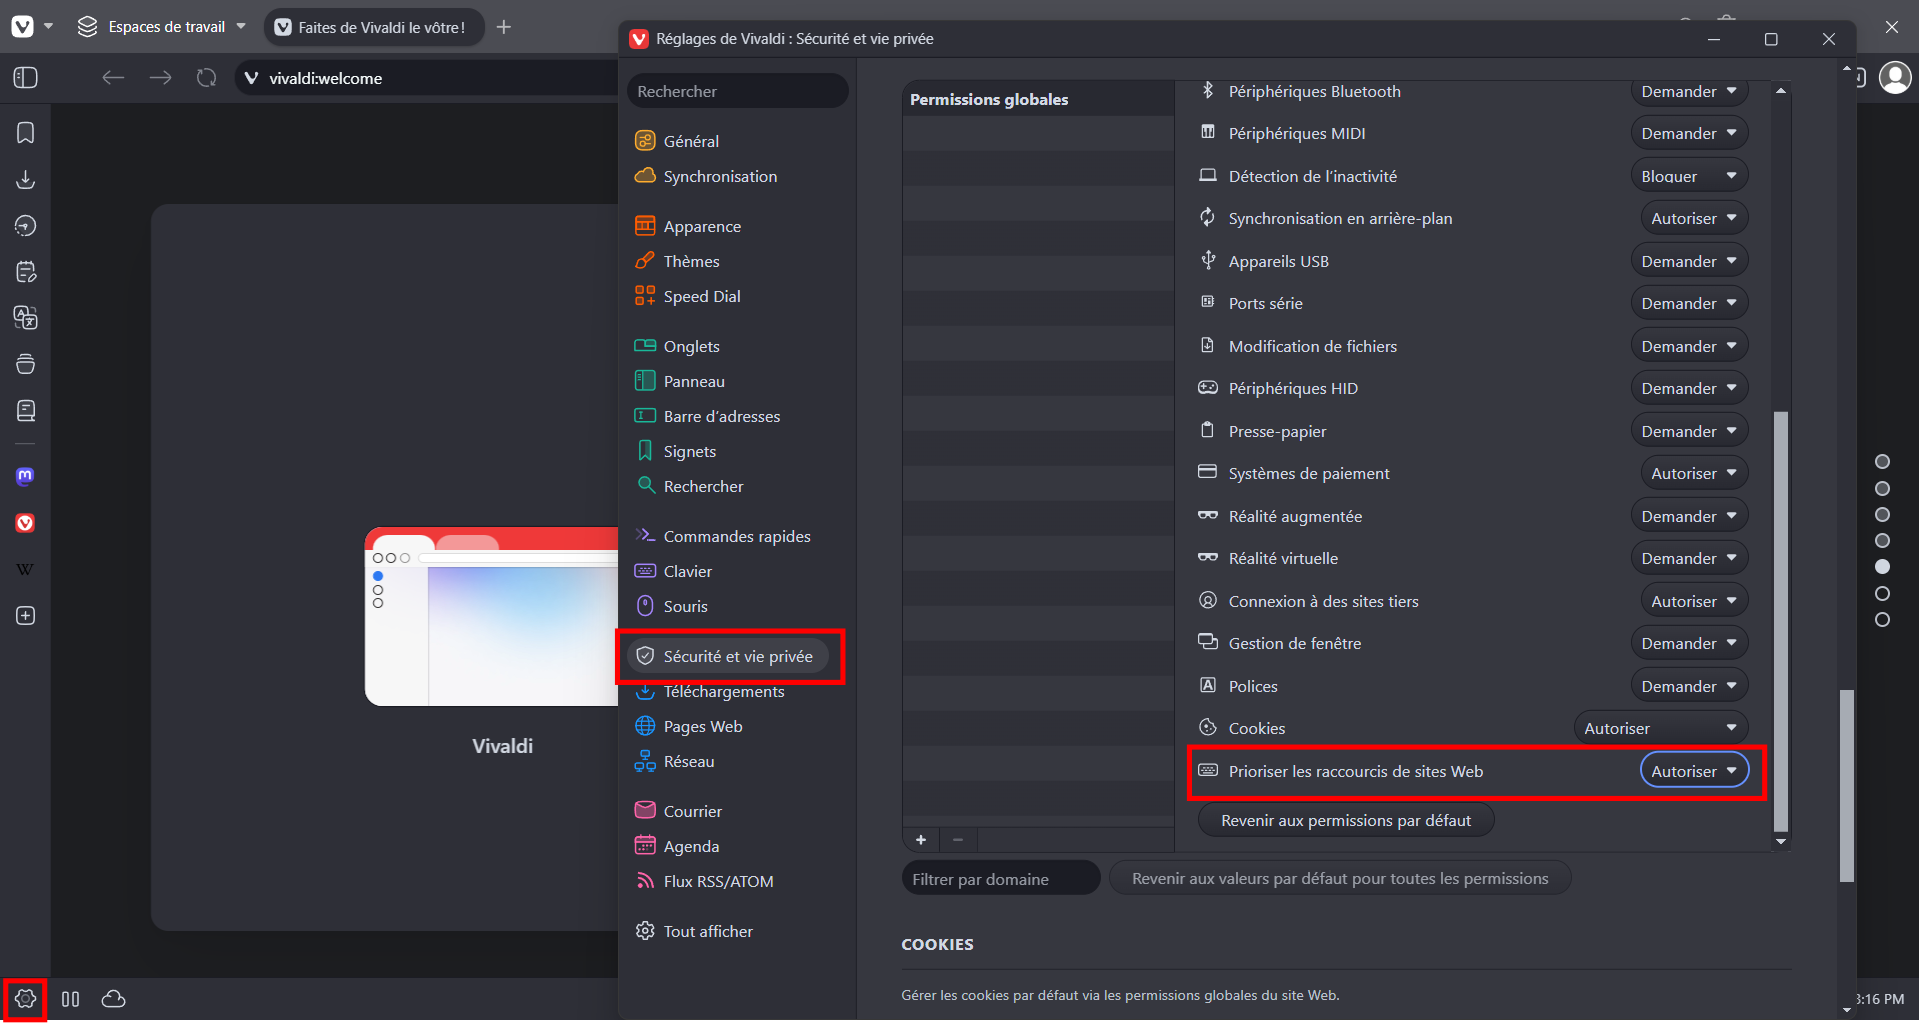Open the History panel

coord(25,225)
